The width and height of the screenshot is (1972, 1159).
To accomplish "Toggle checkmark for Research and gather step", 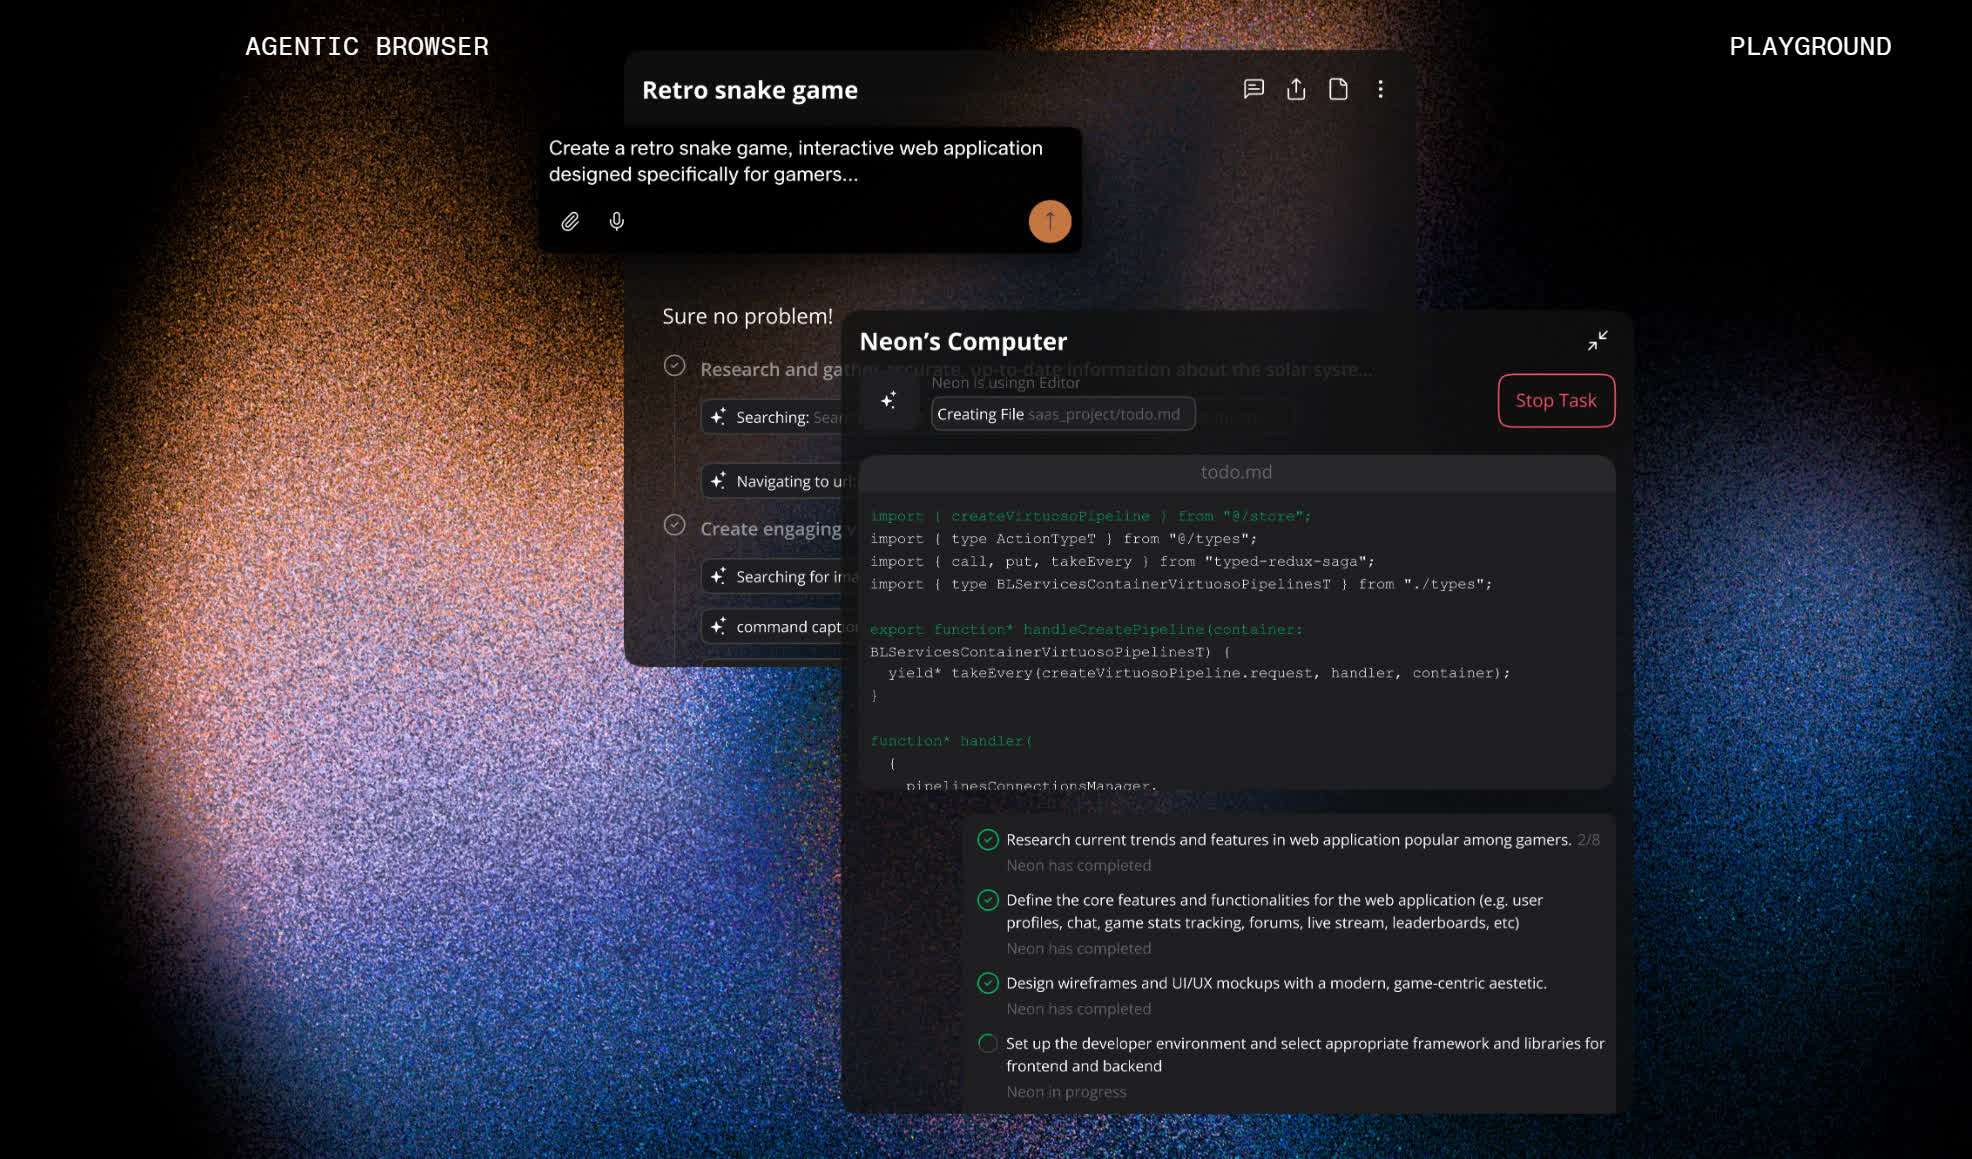I will 675,366.
